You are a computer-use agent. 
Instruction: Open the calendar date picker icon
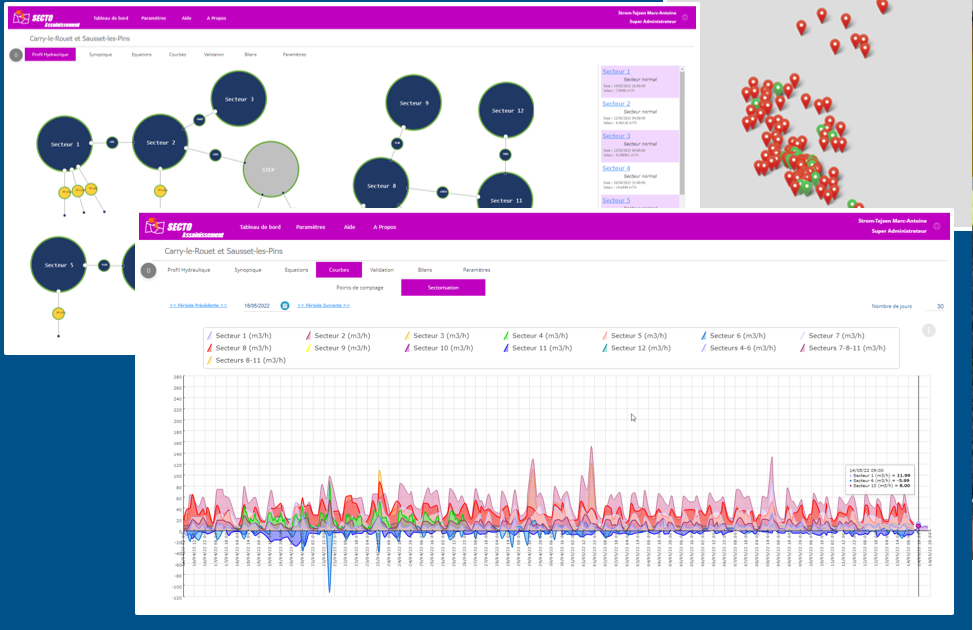[x=285, y=305]
